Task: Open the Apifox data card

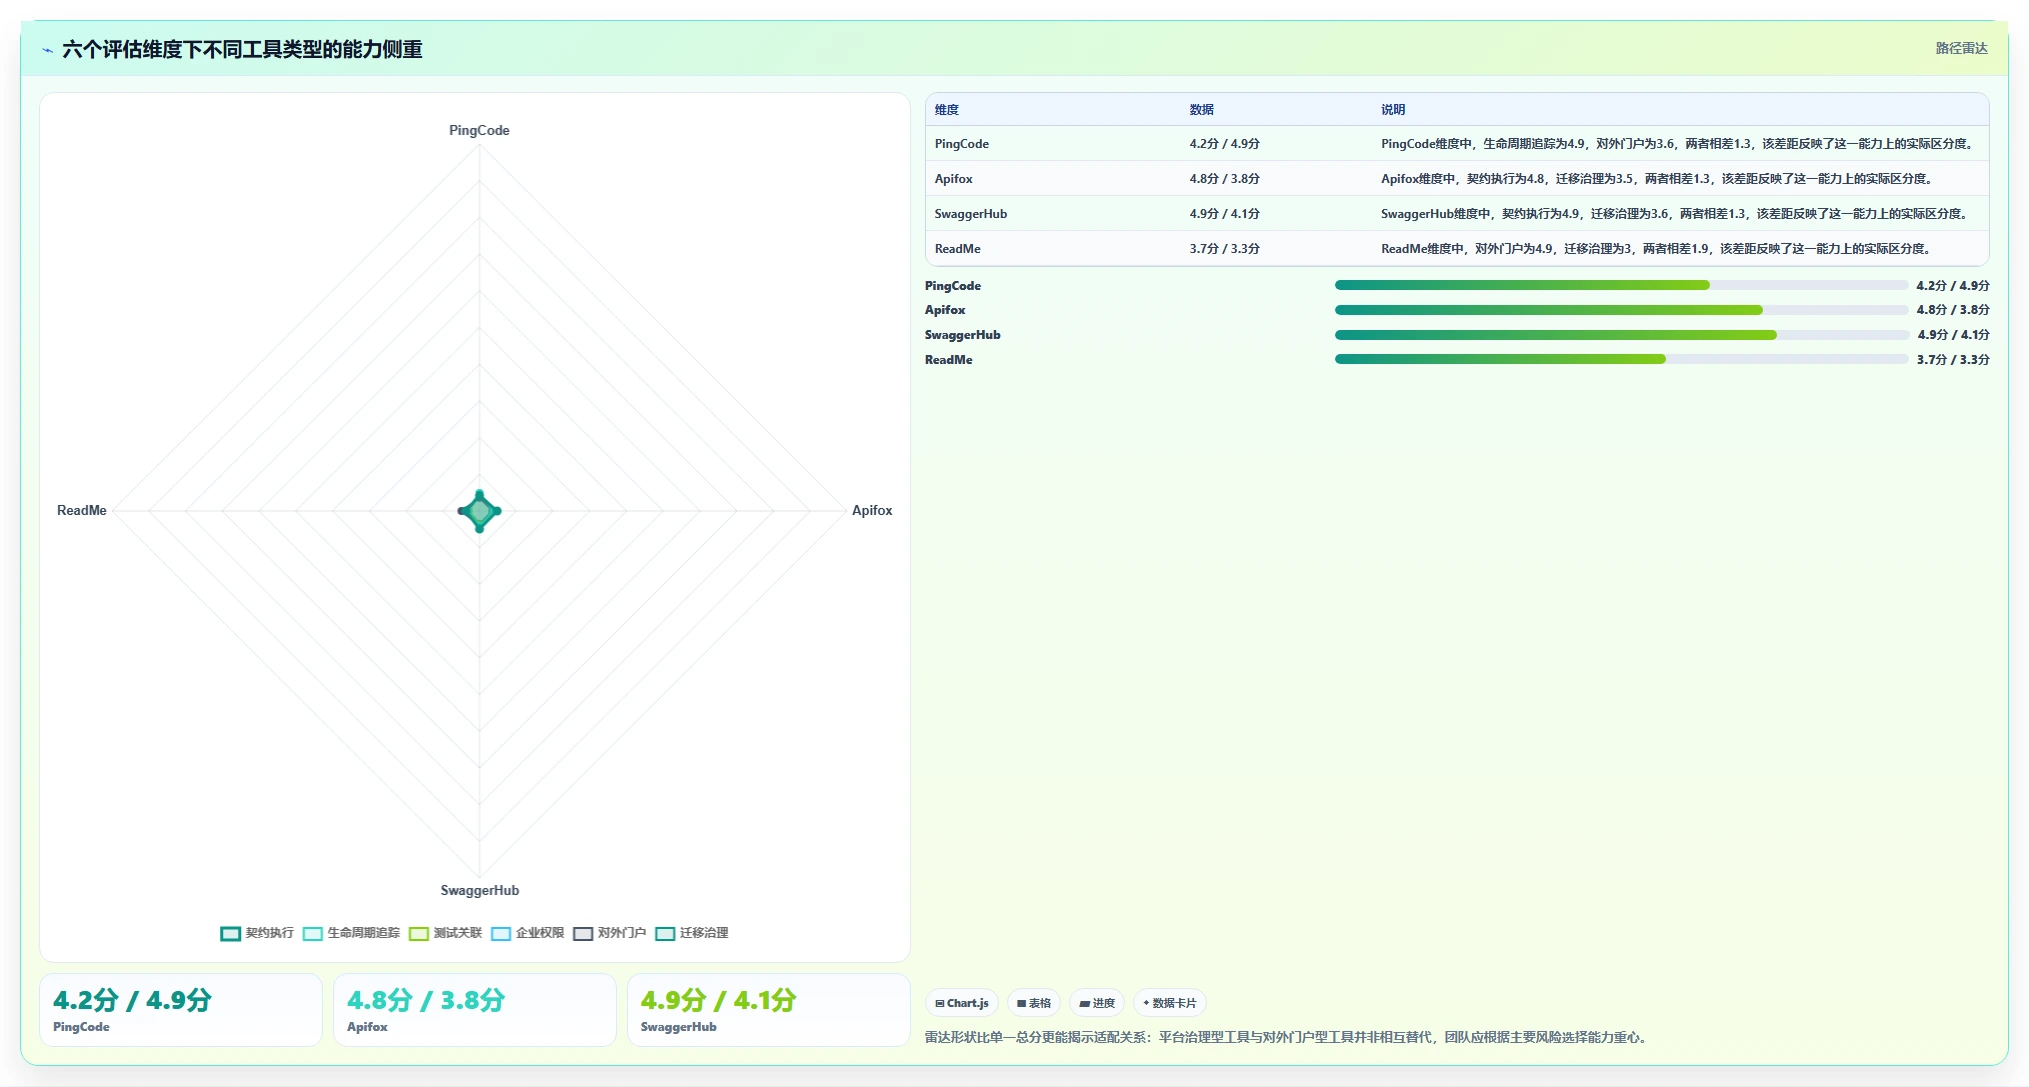Action: (475, 1010)
